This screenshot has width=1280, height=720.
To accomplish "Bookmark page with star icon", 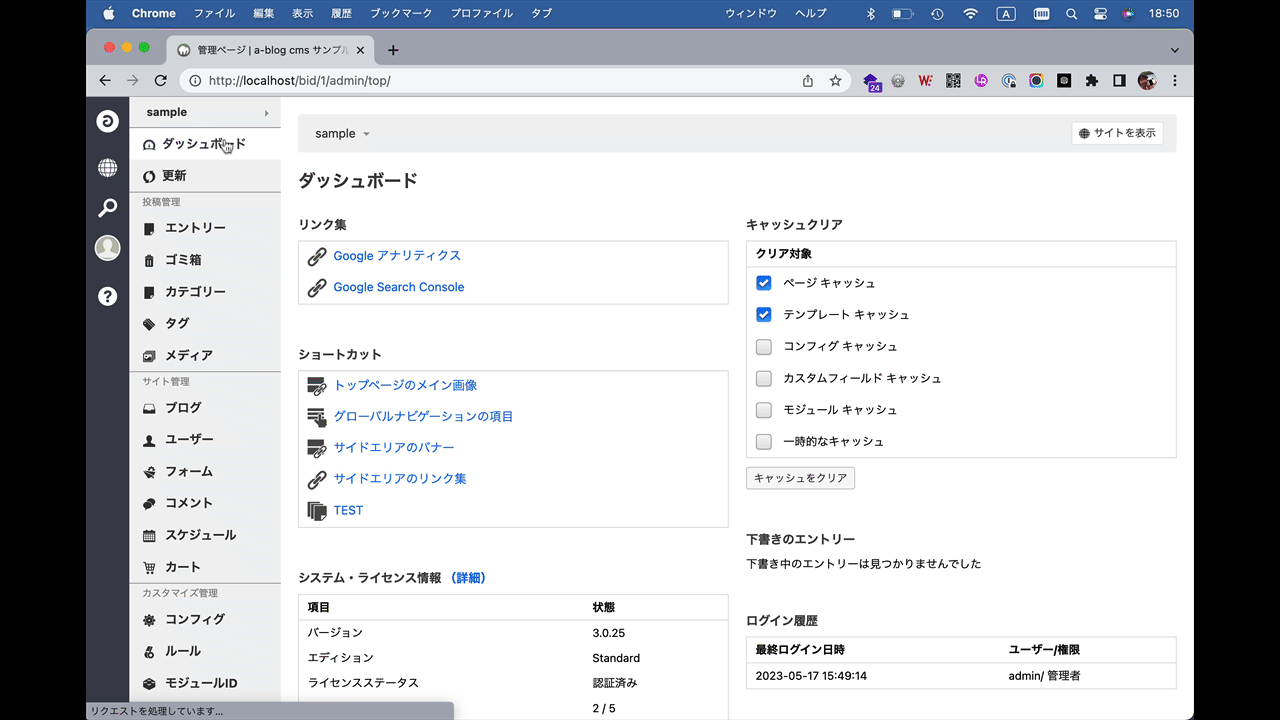I will 835,81.
